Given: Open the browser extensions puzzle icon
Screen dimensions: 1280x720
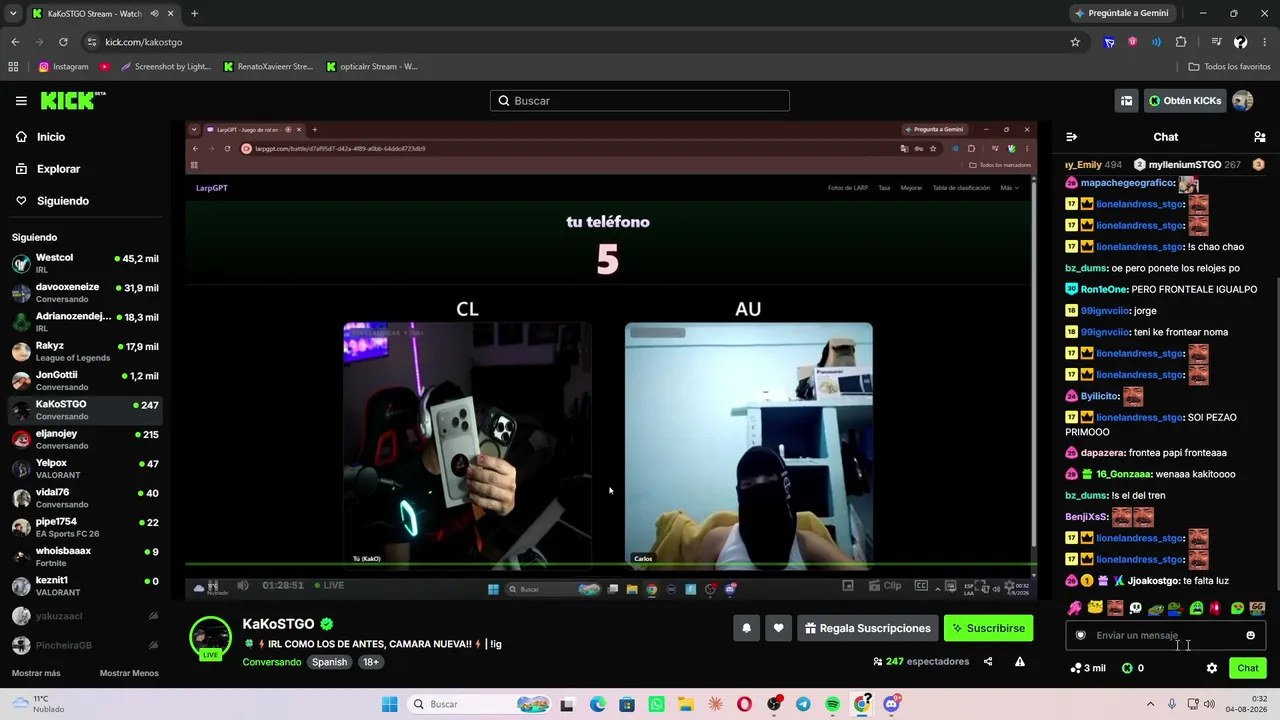Looking at the screenshot, I should [x=1181, y=42].
